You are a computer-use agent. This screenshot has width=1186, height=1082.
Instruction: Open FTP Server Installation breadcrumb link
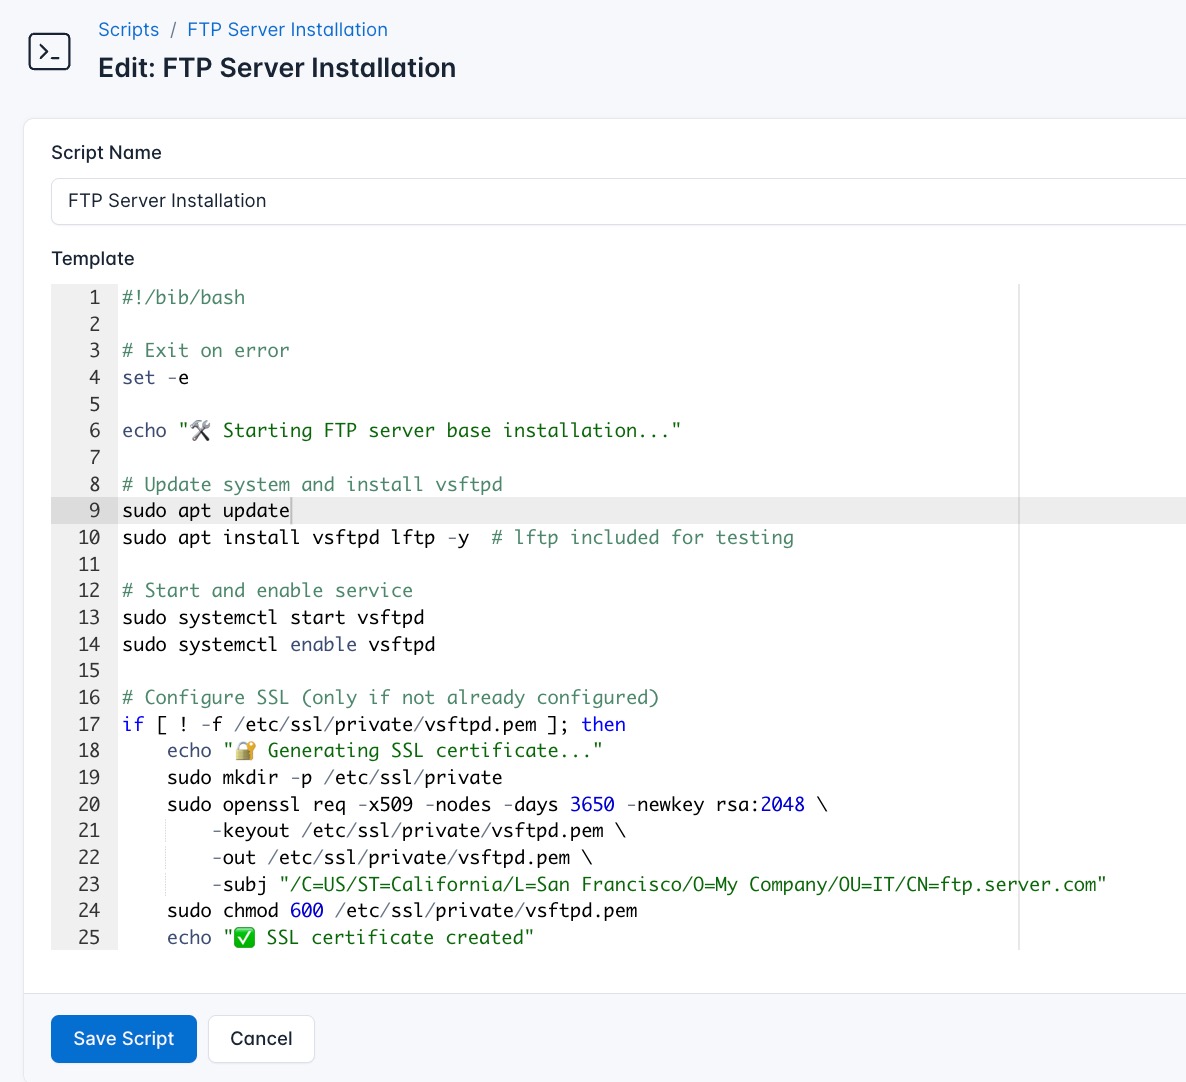coord(287,29)
